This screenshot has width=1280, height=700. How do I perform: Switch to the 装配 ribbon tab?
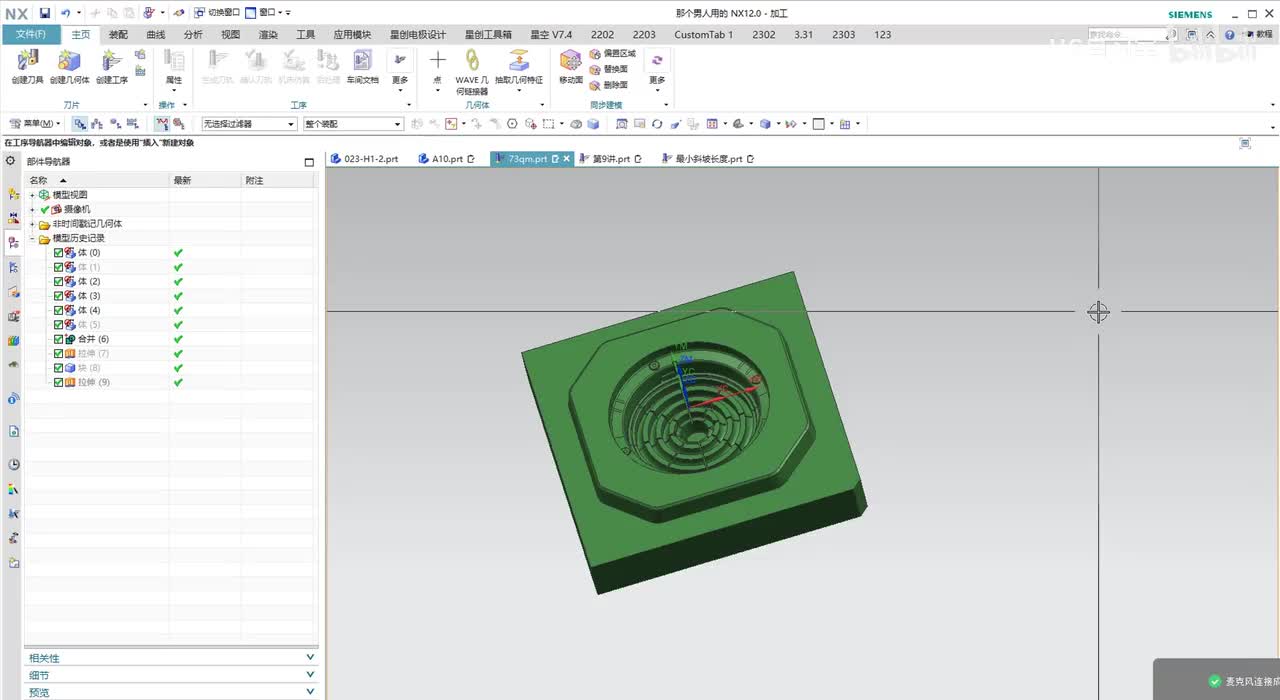pyautogui.click(x=118, y=34)
